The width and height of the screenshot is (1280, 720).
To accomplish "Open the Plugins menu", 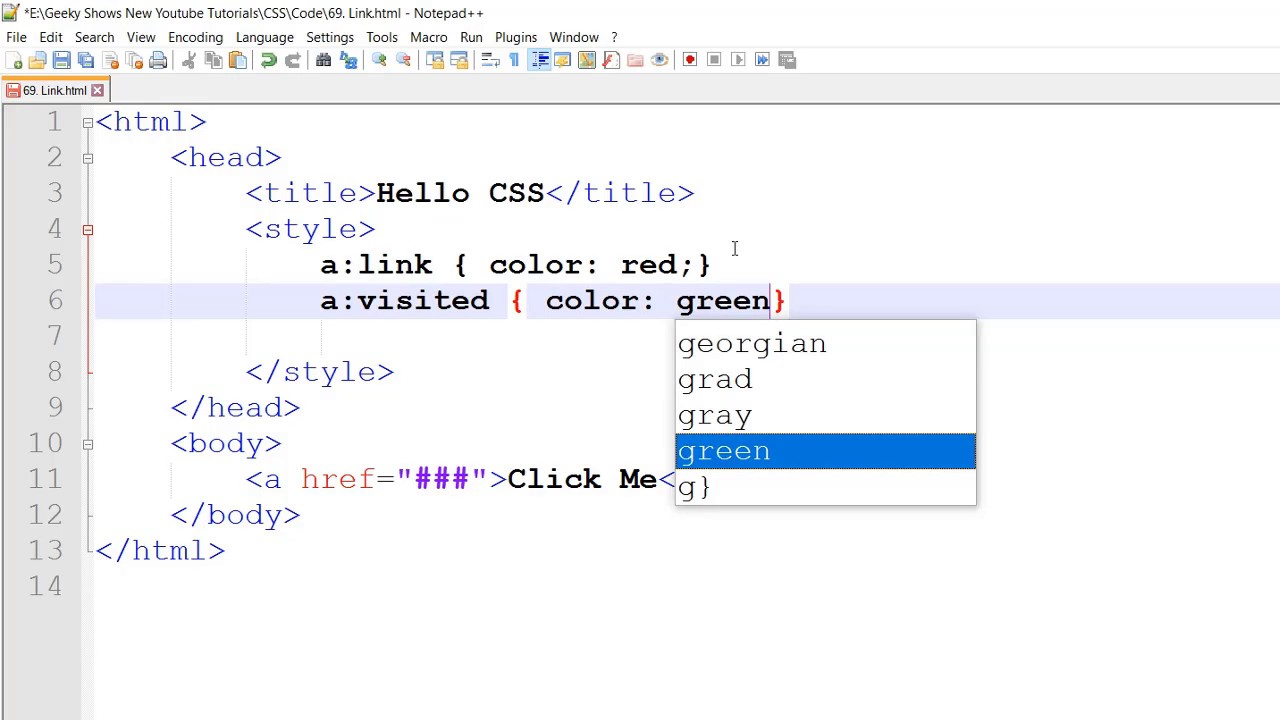I will [x=516, y=37].
